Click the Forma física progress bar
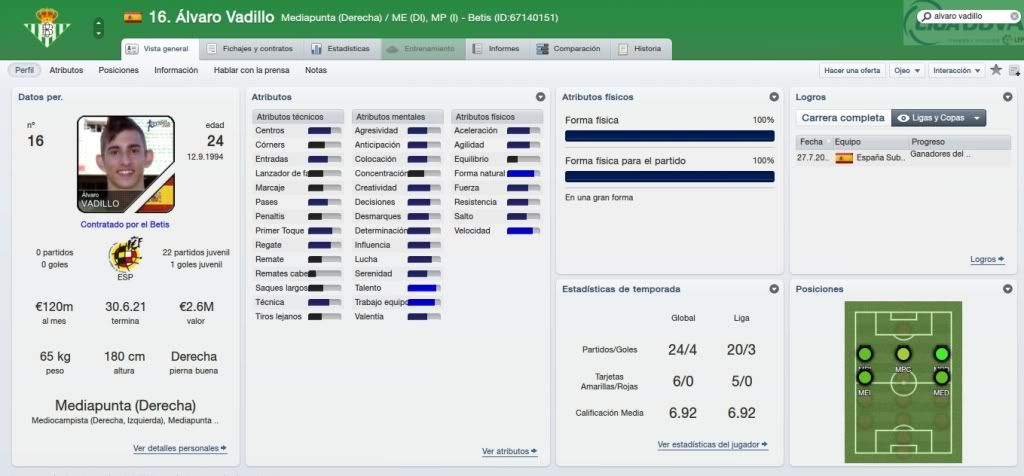 tap(669, 136)
